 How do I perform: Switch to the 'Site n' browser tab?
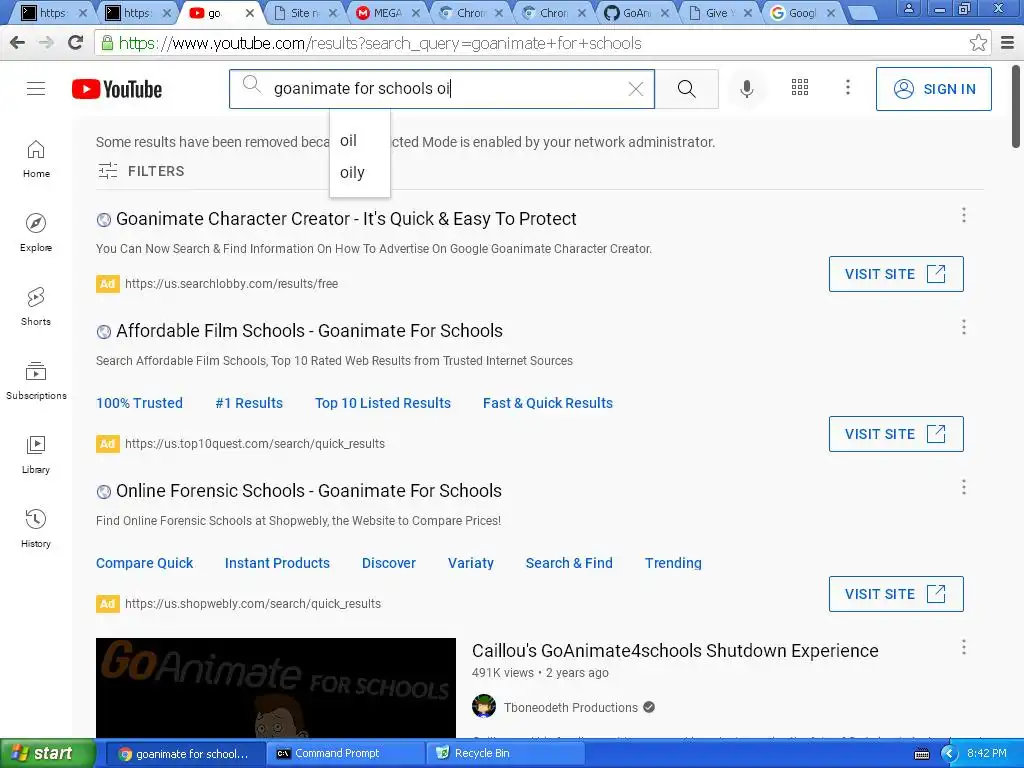tap(304, 13)
